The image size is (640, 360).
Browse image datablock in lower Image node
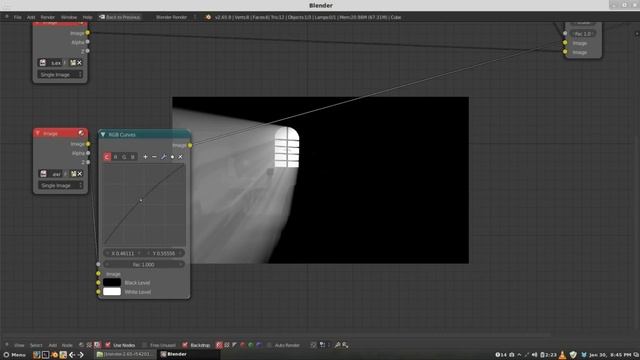click(43, 174)
